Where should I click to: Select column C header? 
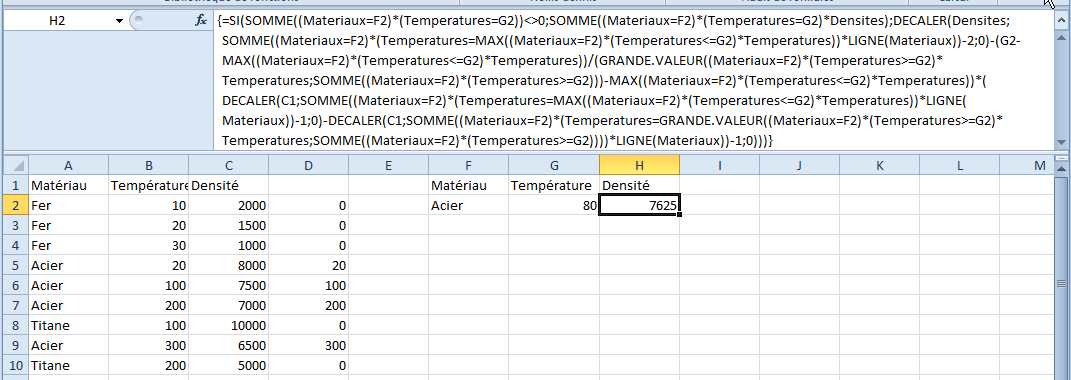pyautogui.click(x=228, y=165)
